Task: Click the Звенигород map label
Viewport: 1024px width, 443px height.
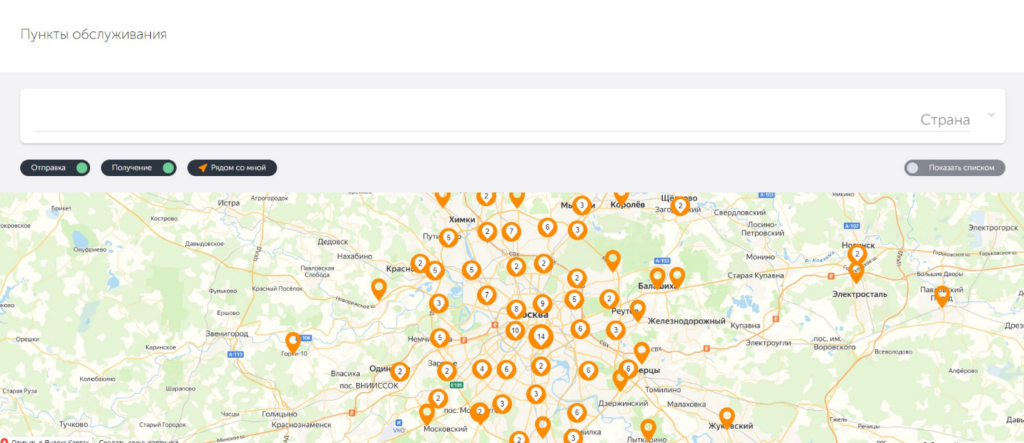Action: 227,333
